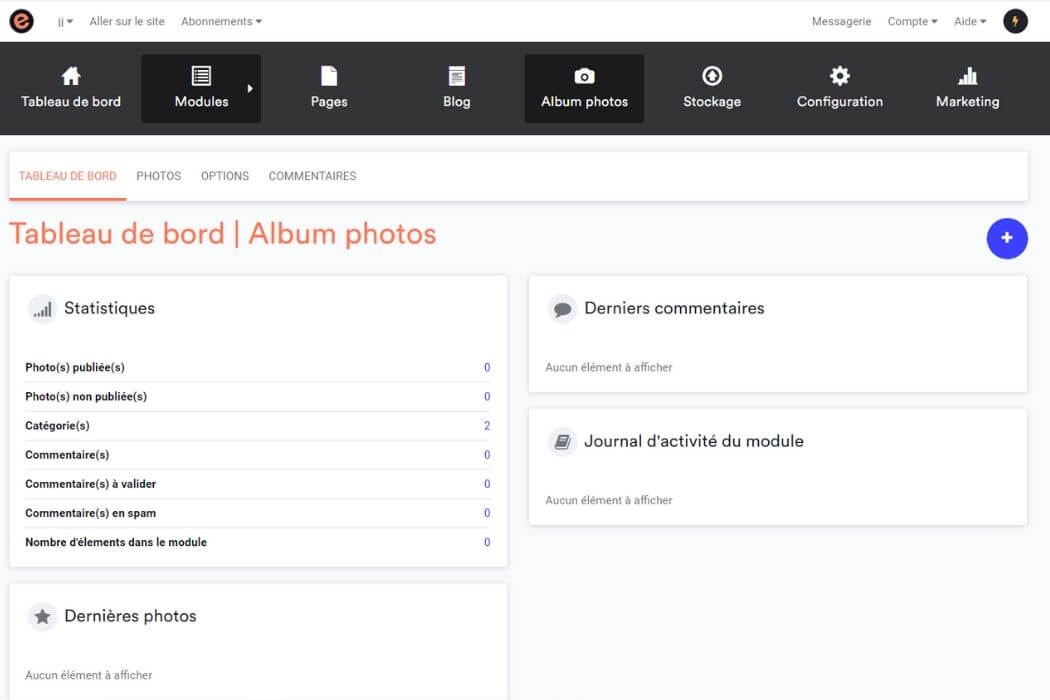The image size is (1050, 700).
Task: Click the Pages document icon
Action: pyautogui.click(x=328, y=74)
